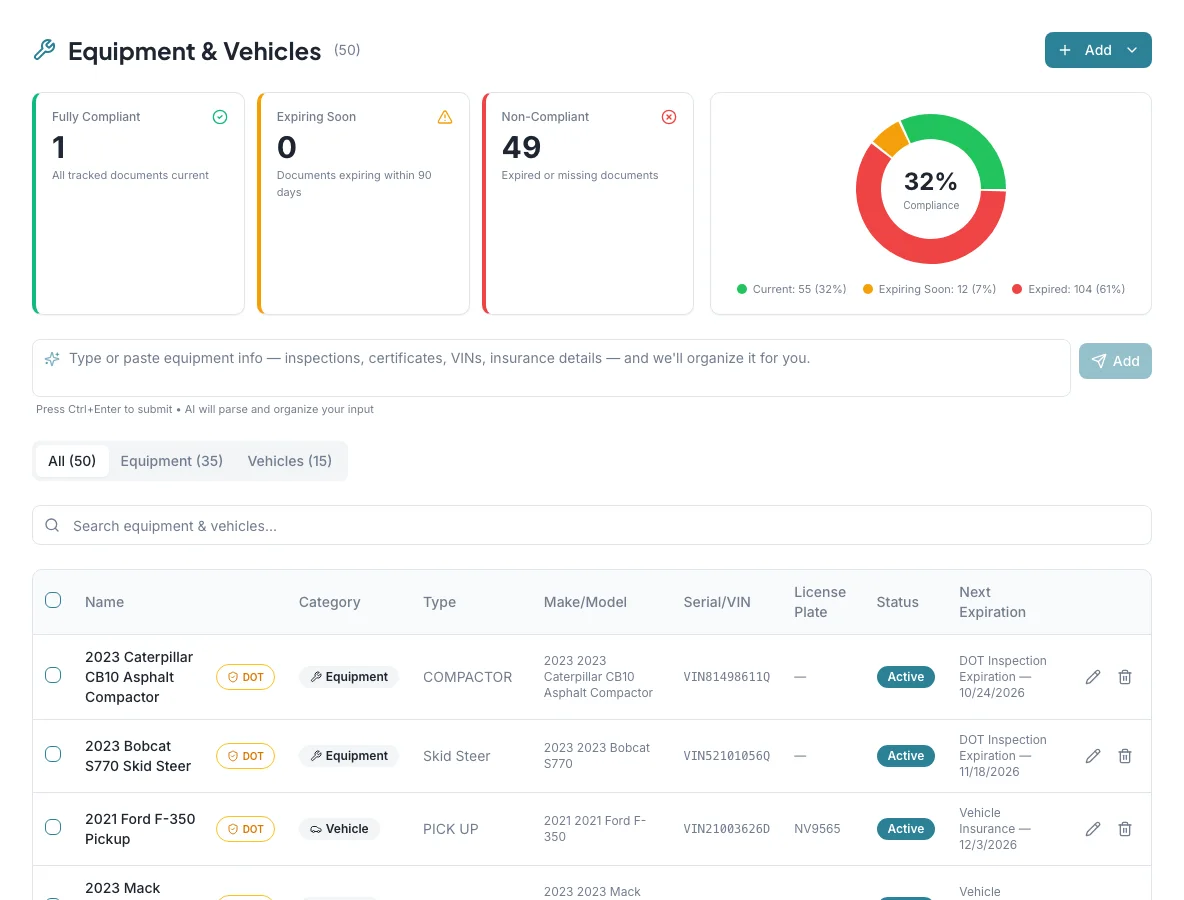1184x900 pixels.
Task: Click the Serial/VIN column header
Action: [x=717, y=602]
